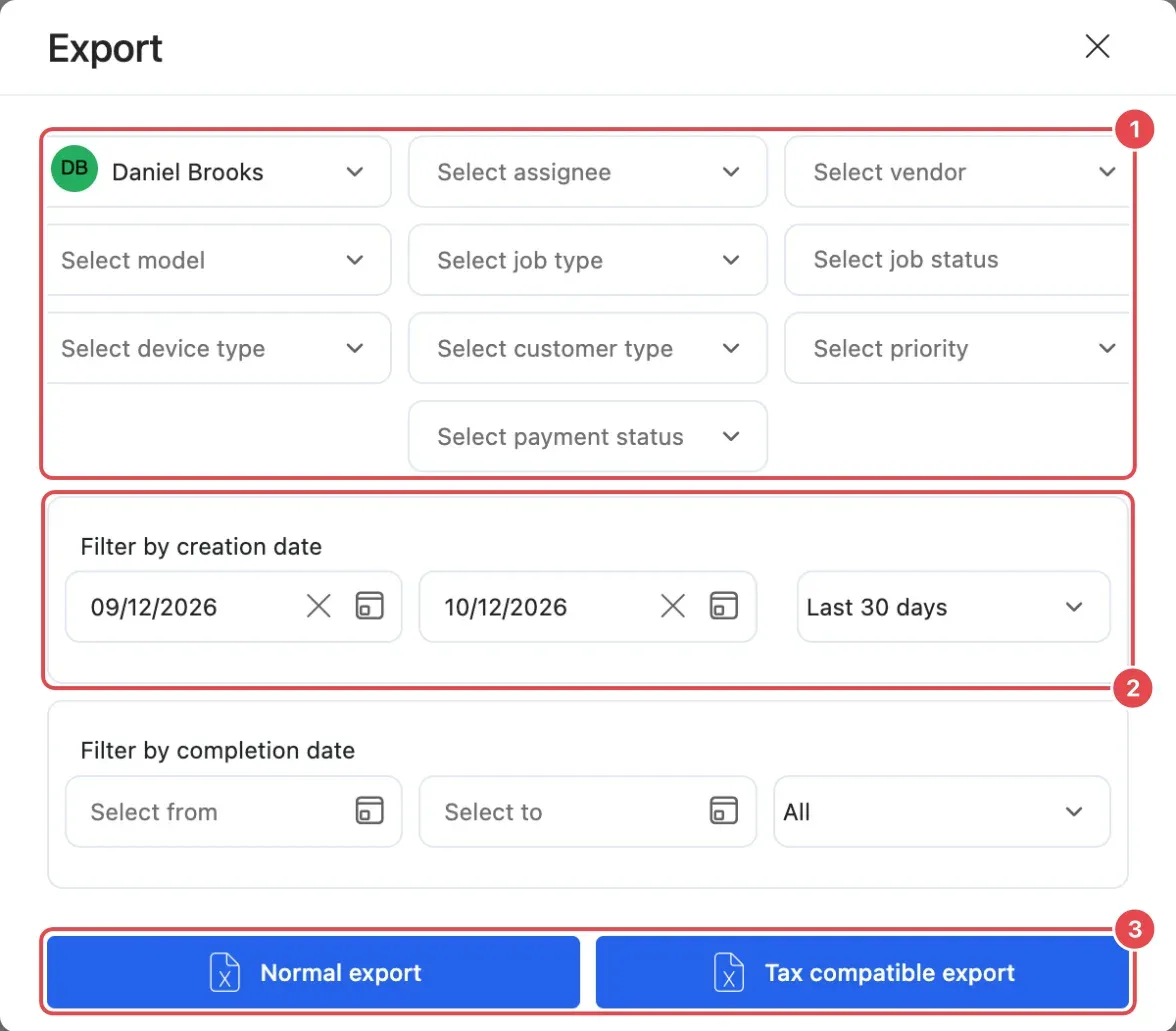This screenshot has height=1031, width=1176.
Task: Open the Last 30 days range dropdown
Action: 953,607
